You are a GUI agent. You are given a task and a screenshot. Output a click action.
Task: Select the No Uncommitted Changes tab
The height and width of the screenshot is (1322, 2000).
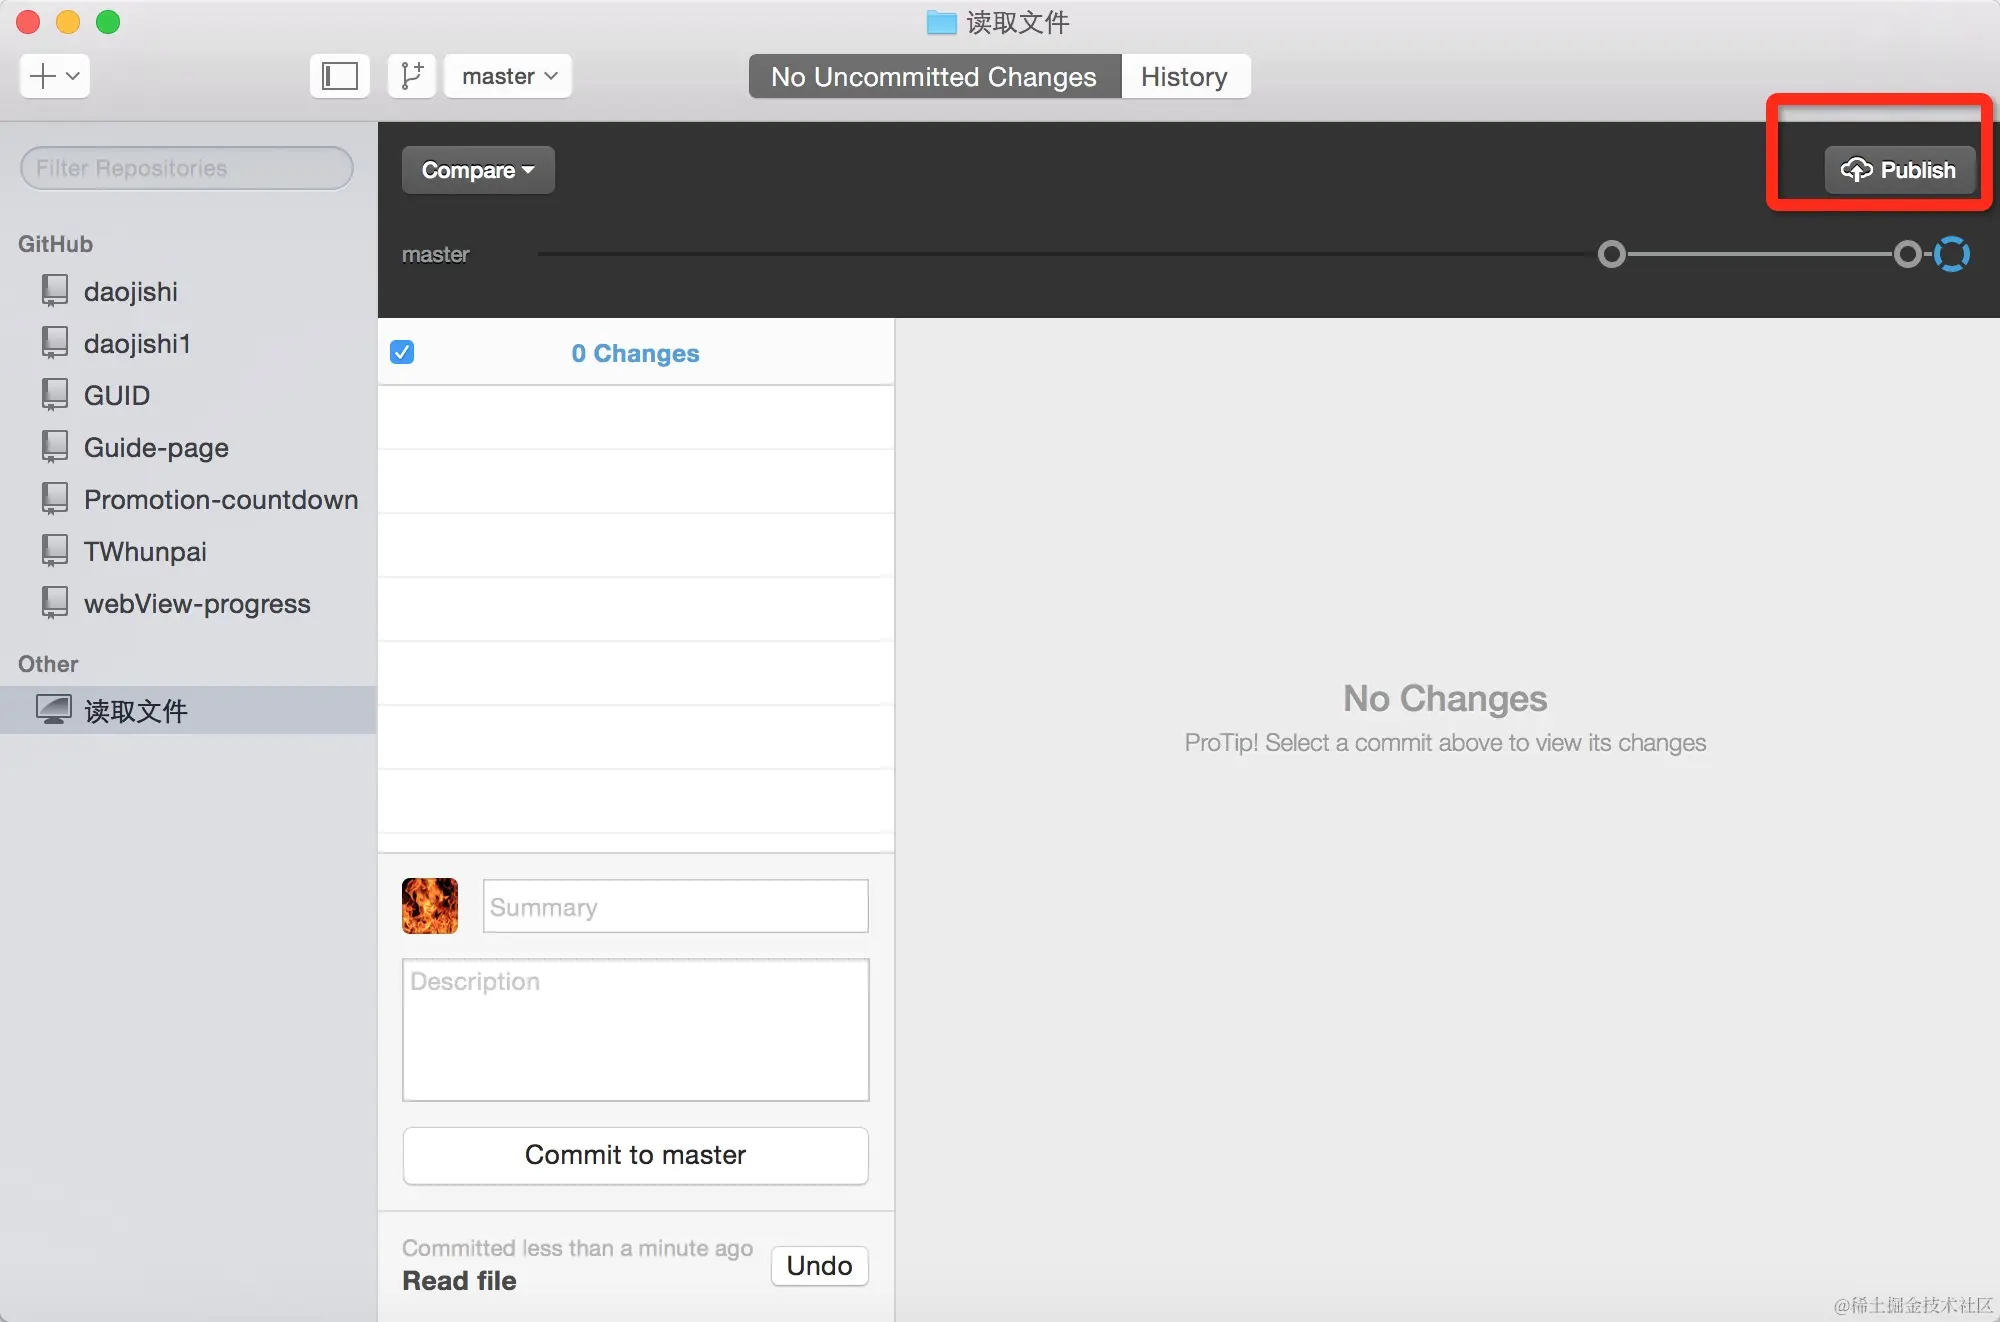(x=934, y=76)
